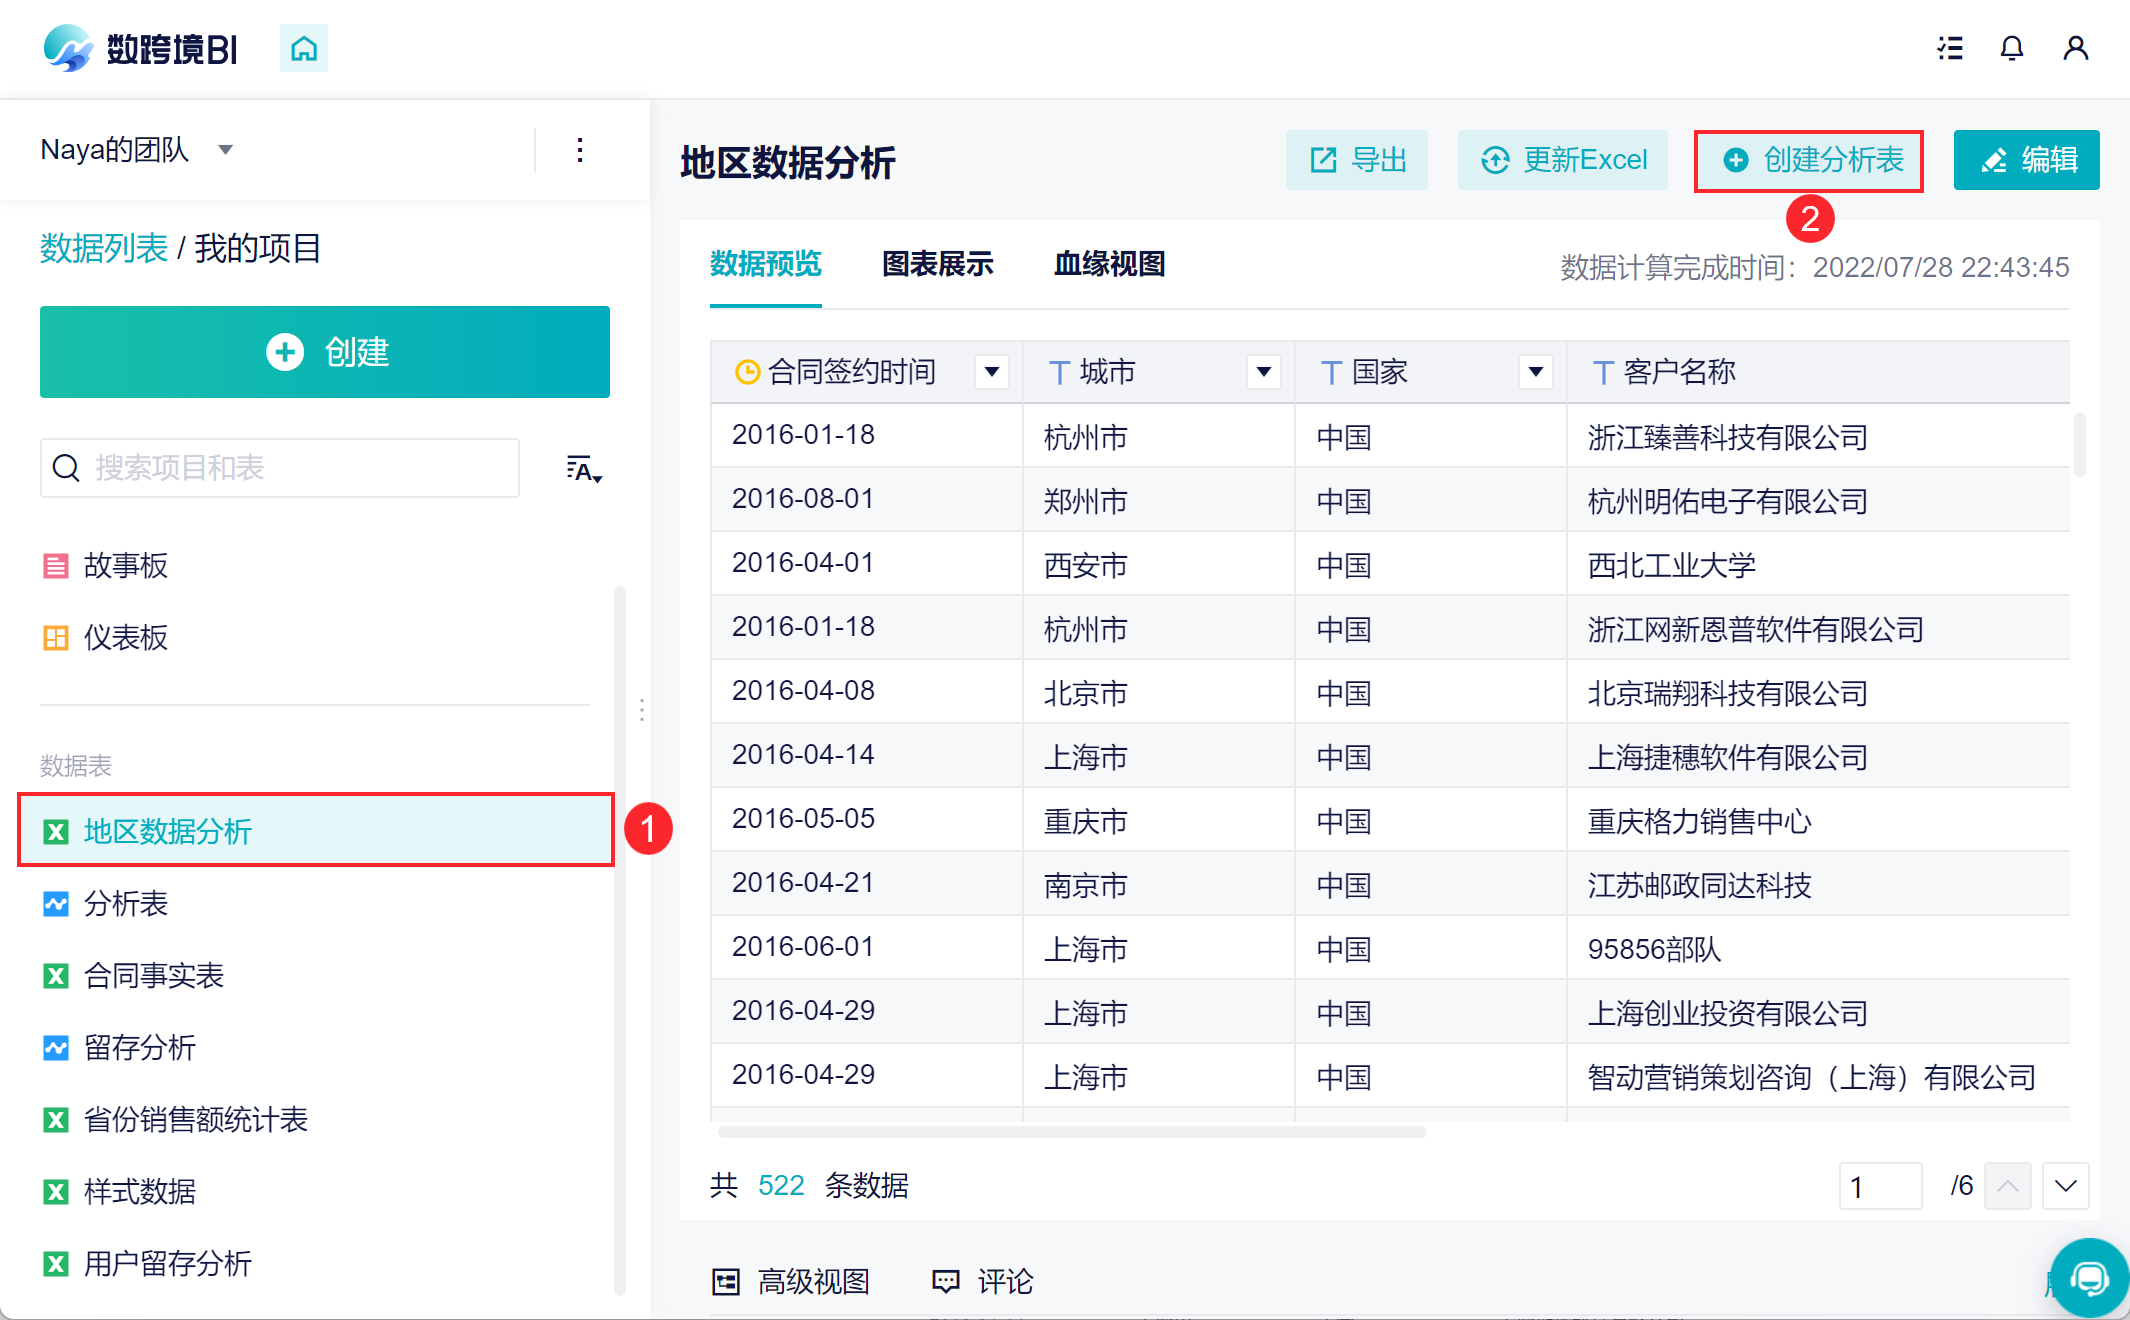The image size is (2130, 1320).
Task: Open the 城市 column dropdown
Action: coord(1264,372)
